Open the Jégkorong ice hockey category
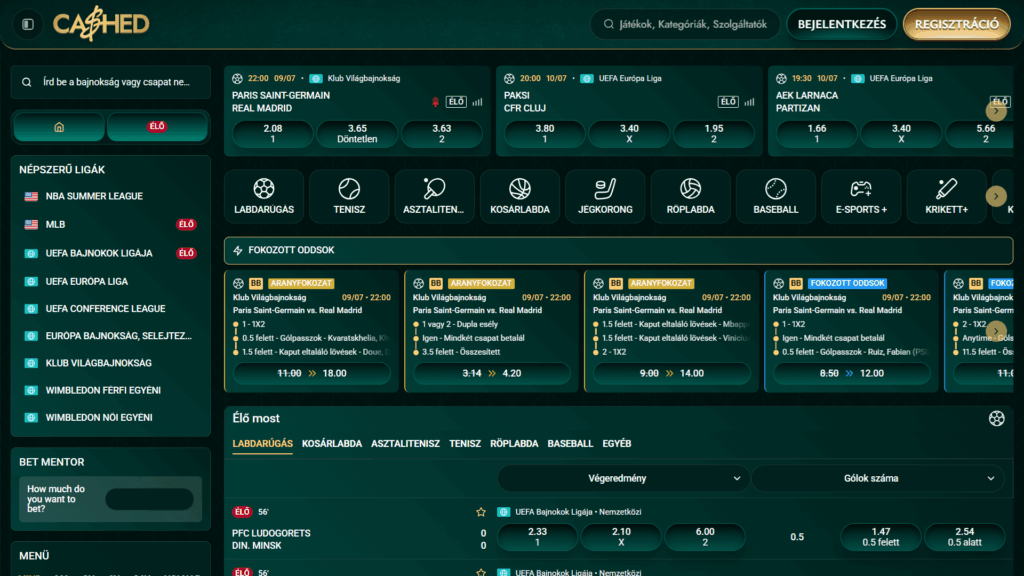This screenshot has width=1024, height=576. coord(605,197)
